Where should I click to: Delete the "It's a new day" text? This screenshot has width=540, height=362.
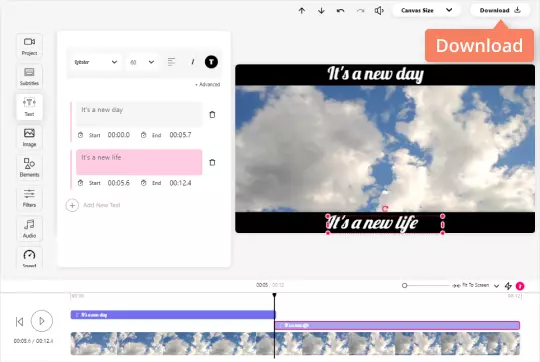coord(212,115)
